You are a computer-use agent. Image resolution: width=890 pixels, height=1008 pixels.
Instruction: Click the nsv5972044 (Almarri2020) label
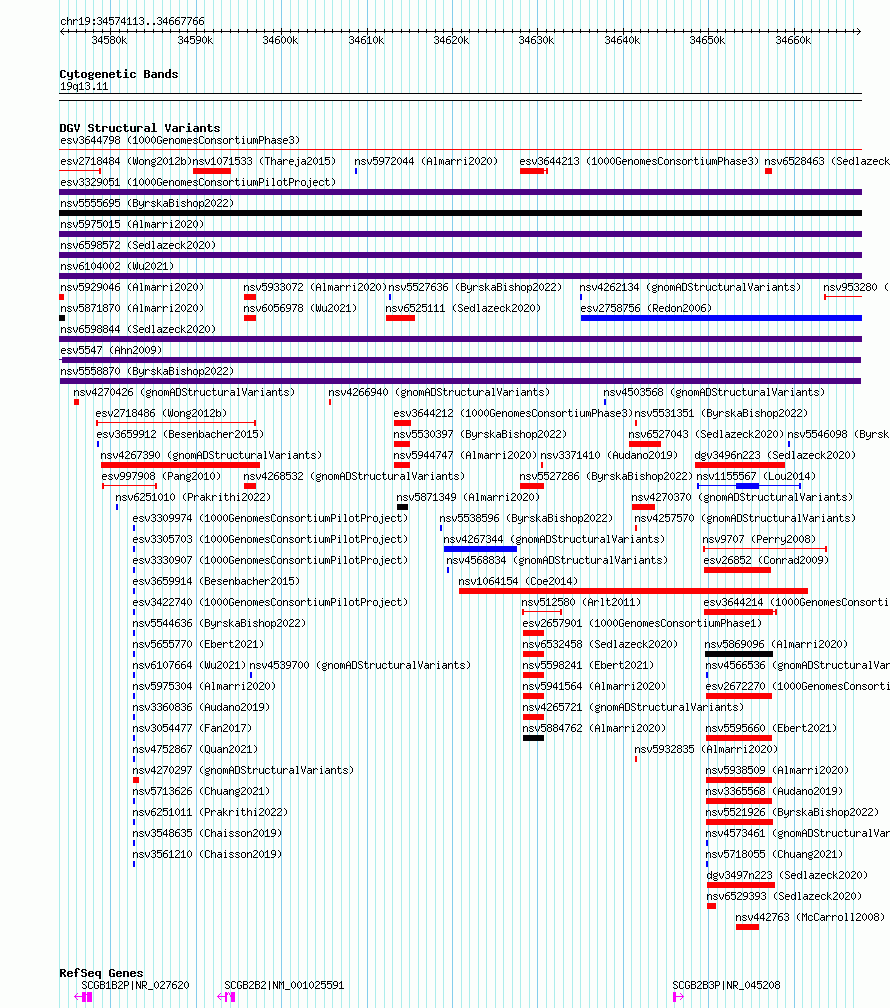click(x=426, y=161)
